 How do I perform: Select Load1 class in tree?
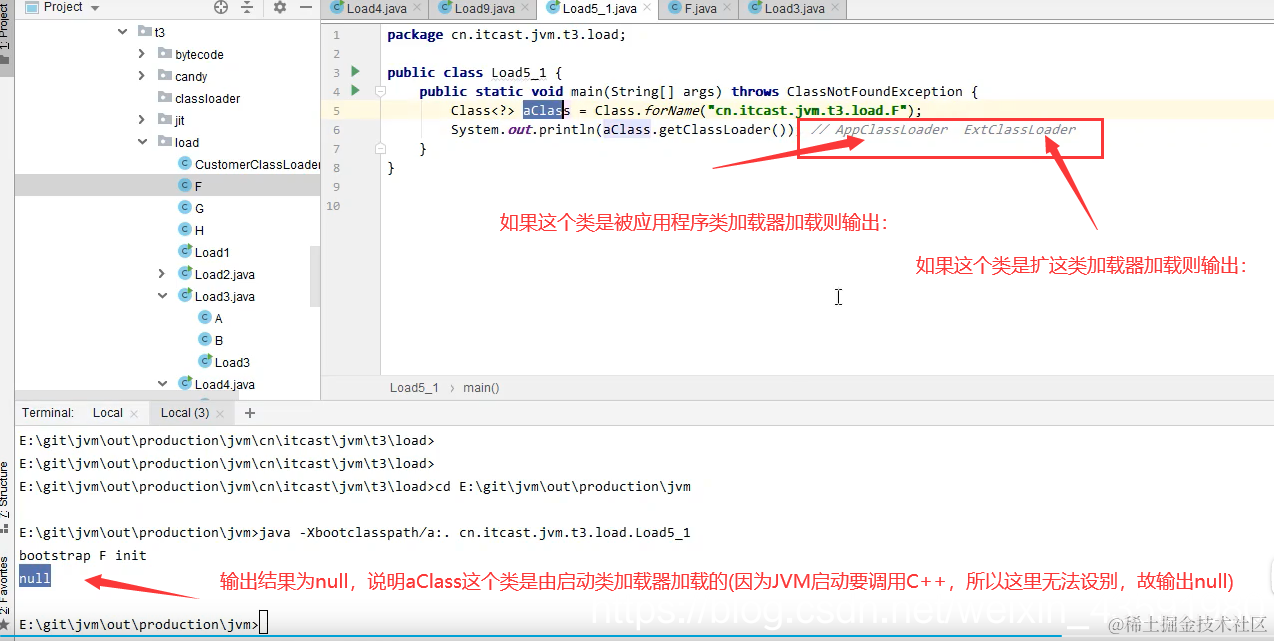point(204,252)
